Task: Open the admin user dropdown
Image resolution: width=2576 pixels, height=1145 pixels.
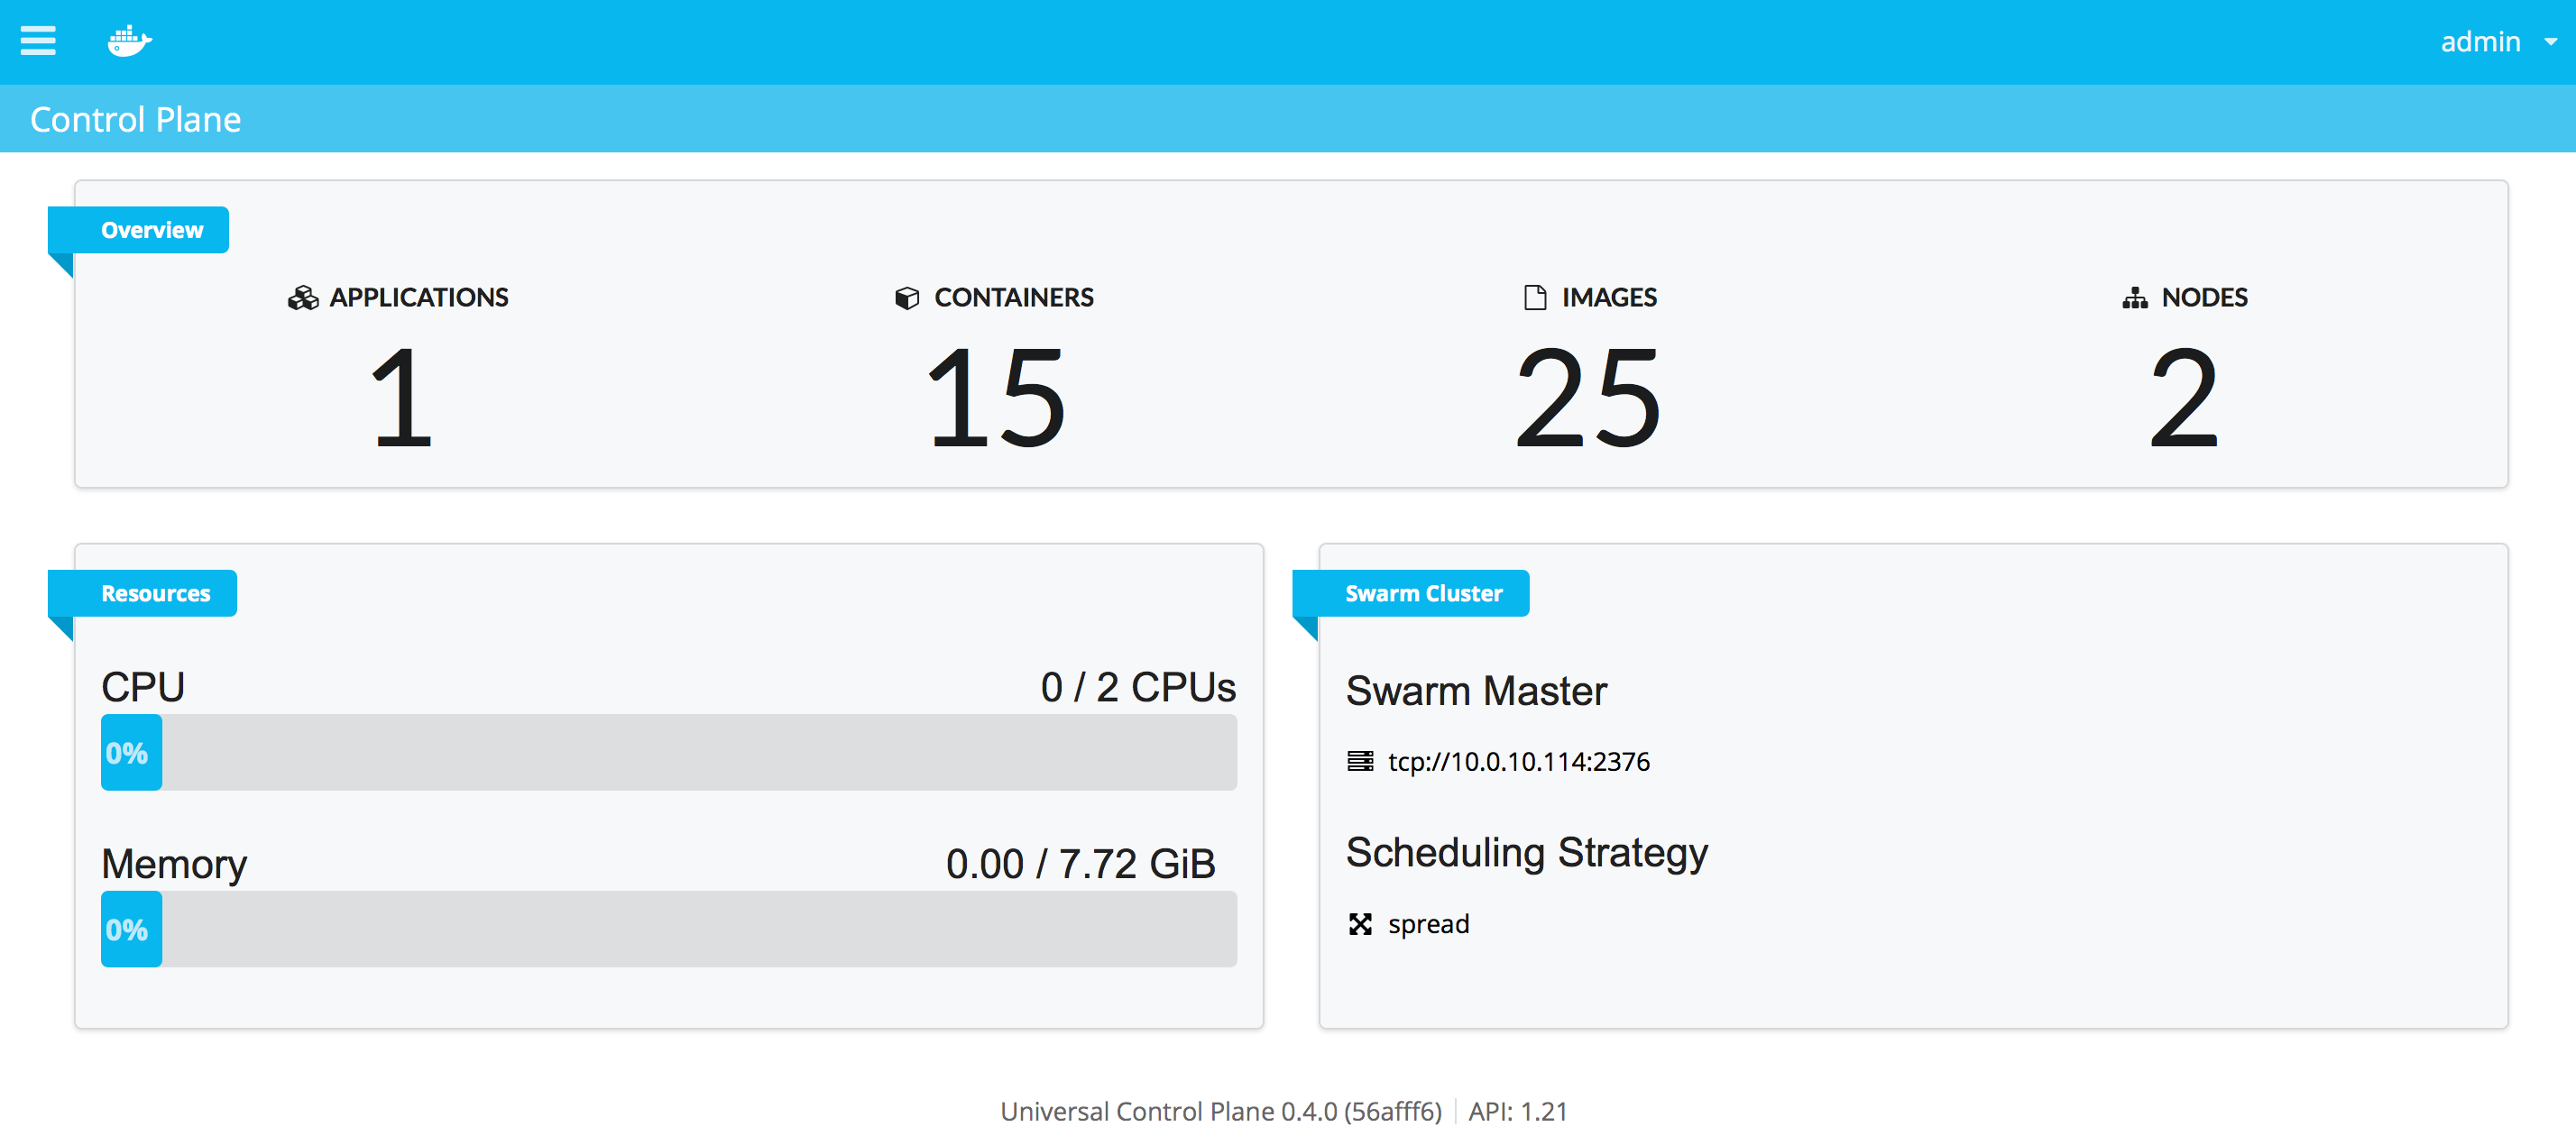Action: click(x=2498, y=41)
